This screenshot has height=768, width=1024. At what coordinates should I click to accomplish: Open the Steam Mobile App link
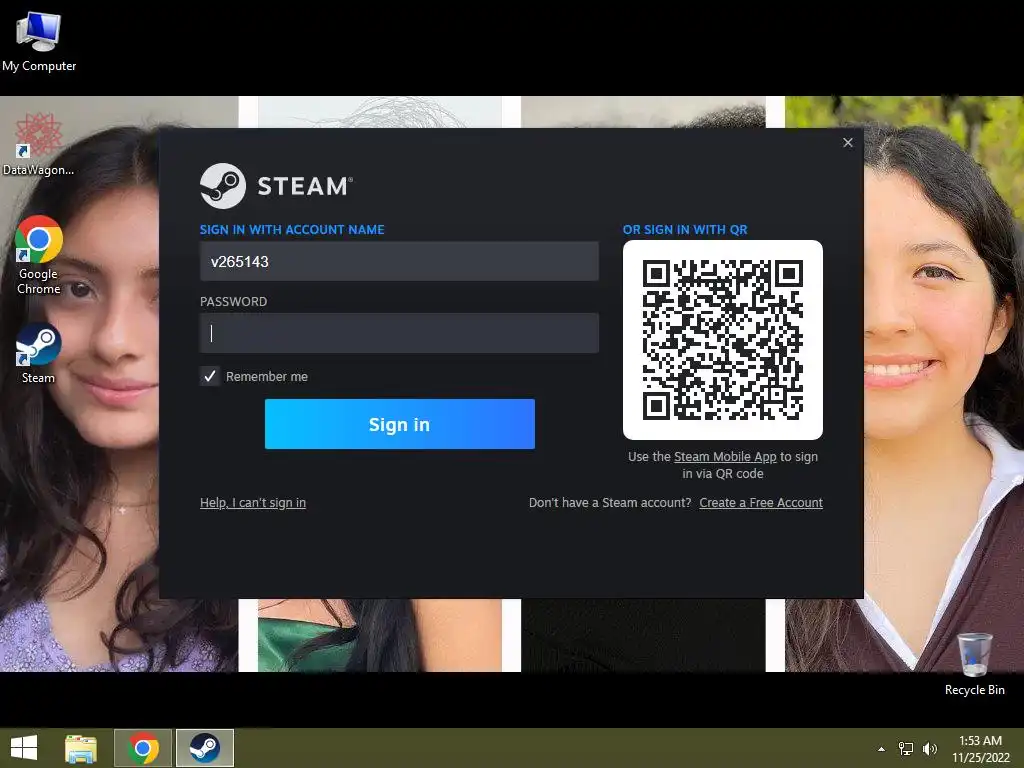coord(725,456)
